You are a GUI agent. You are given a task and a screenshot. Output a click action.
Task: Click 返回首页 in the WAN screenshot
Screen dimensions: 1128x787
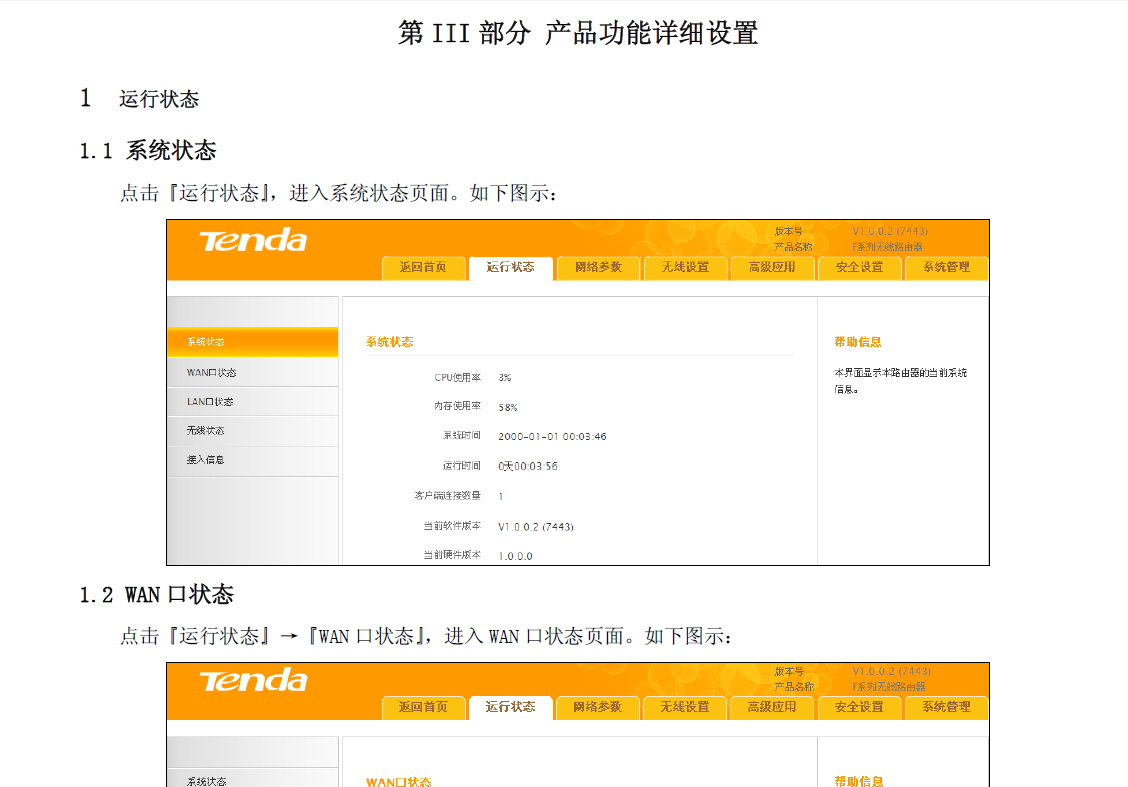click(x=424, y=707)
